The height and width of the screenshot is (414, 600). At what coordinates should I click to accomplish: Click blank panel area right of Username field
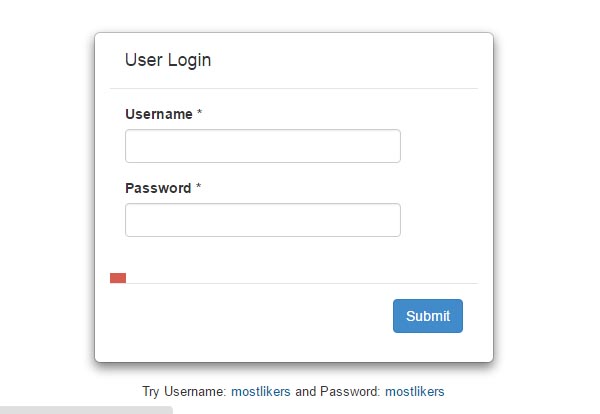pos(445,146)
